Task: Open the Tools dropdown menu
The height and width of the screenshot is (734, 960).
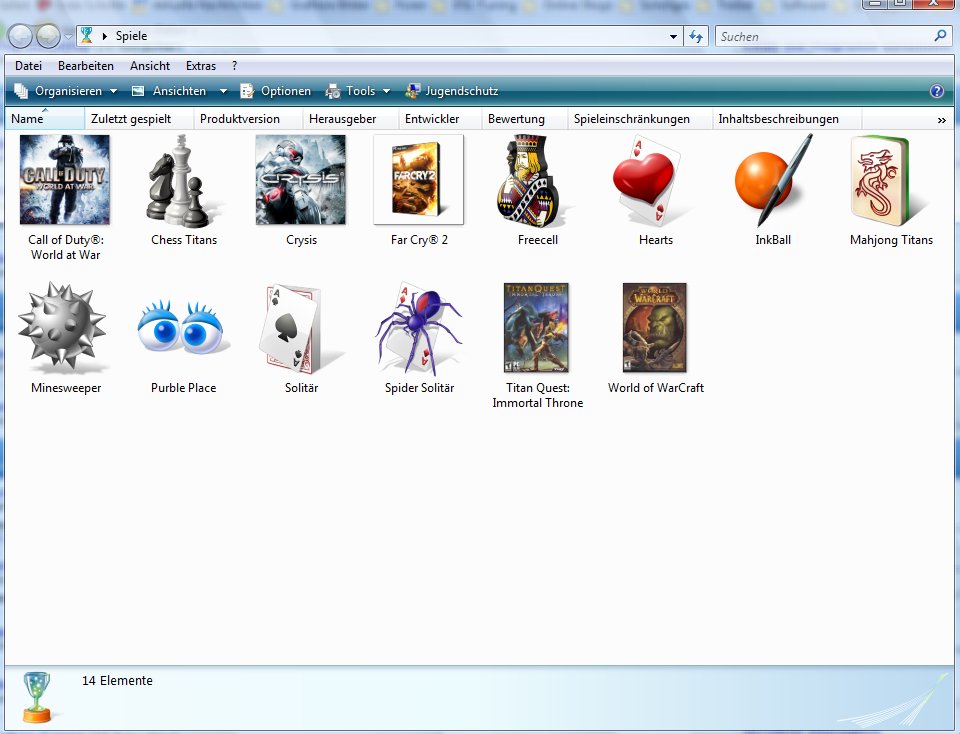Action: 358,91
